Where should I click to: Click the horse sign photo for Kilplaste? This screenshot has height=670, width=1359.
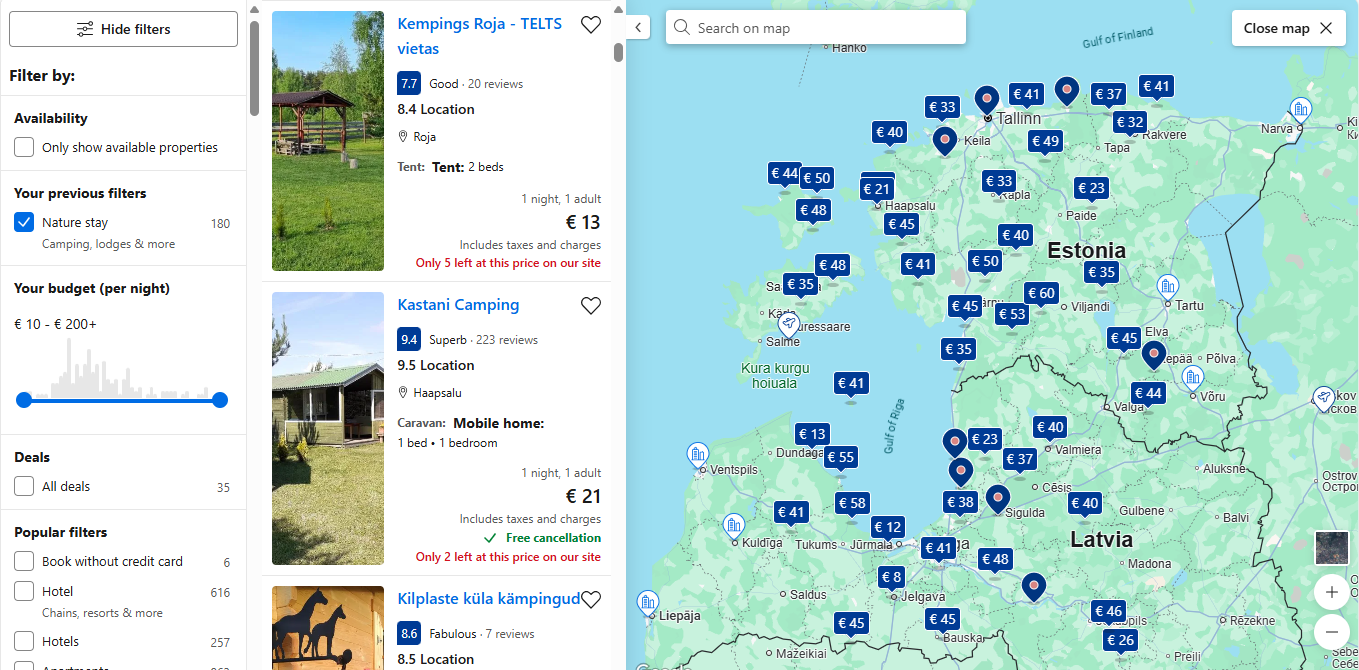pyautogui.click(x=328, y=628)
